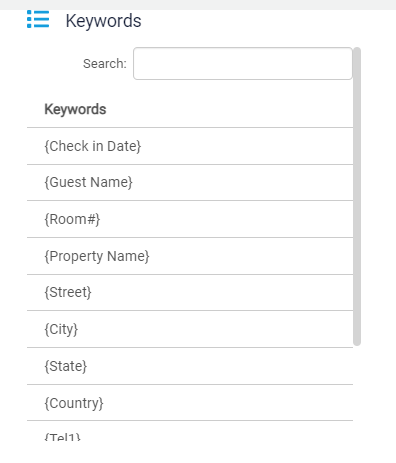Screen dimensions: 396x463
Task: Click the vertical scrollbar thumb
Action: (357, 196)
